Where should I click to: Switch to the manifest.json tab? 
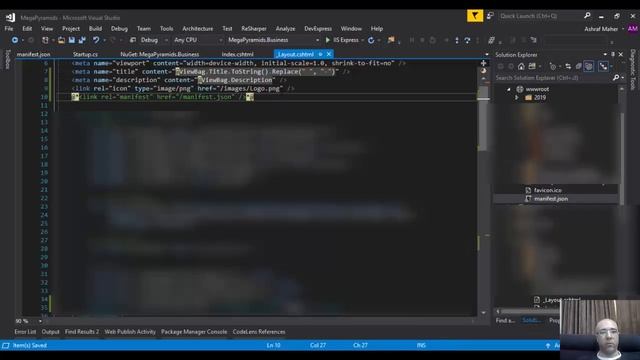point(33,54)
